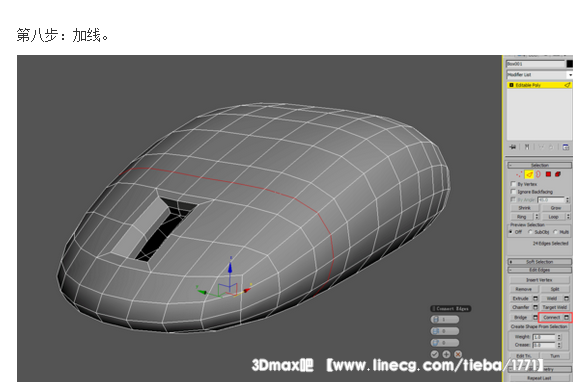
Task: Select Vertex sub-object mode icon
Action: (x=519, y=174)
